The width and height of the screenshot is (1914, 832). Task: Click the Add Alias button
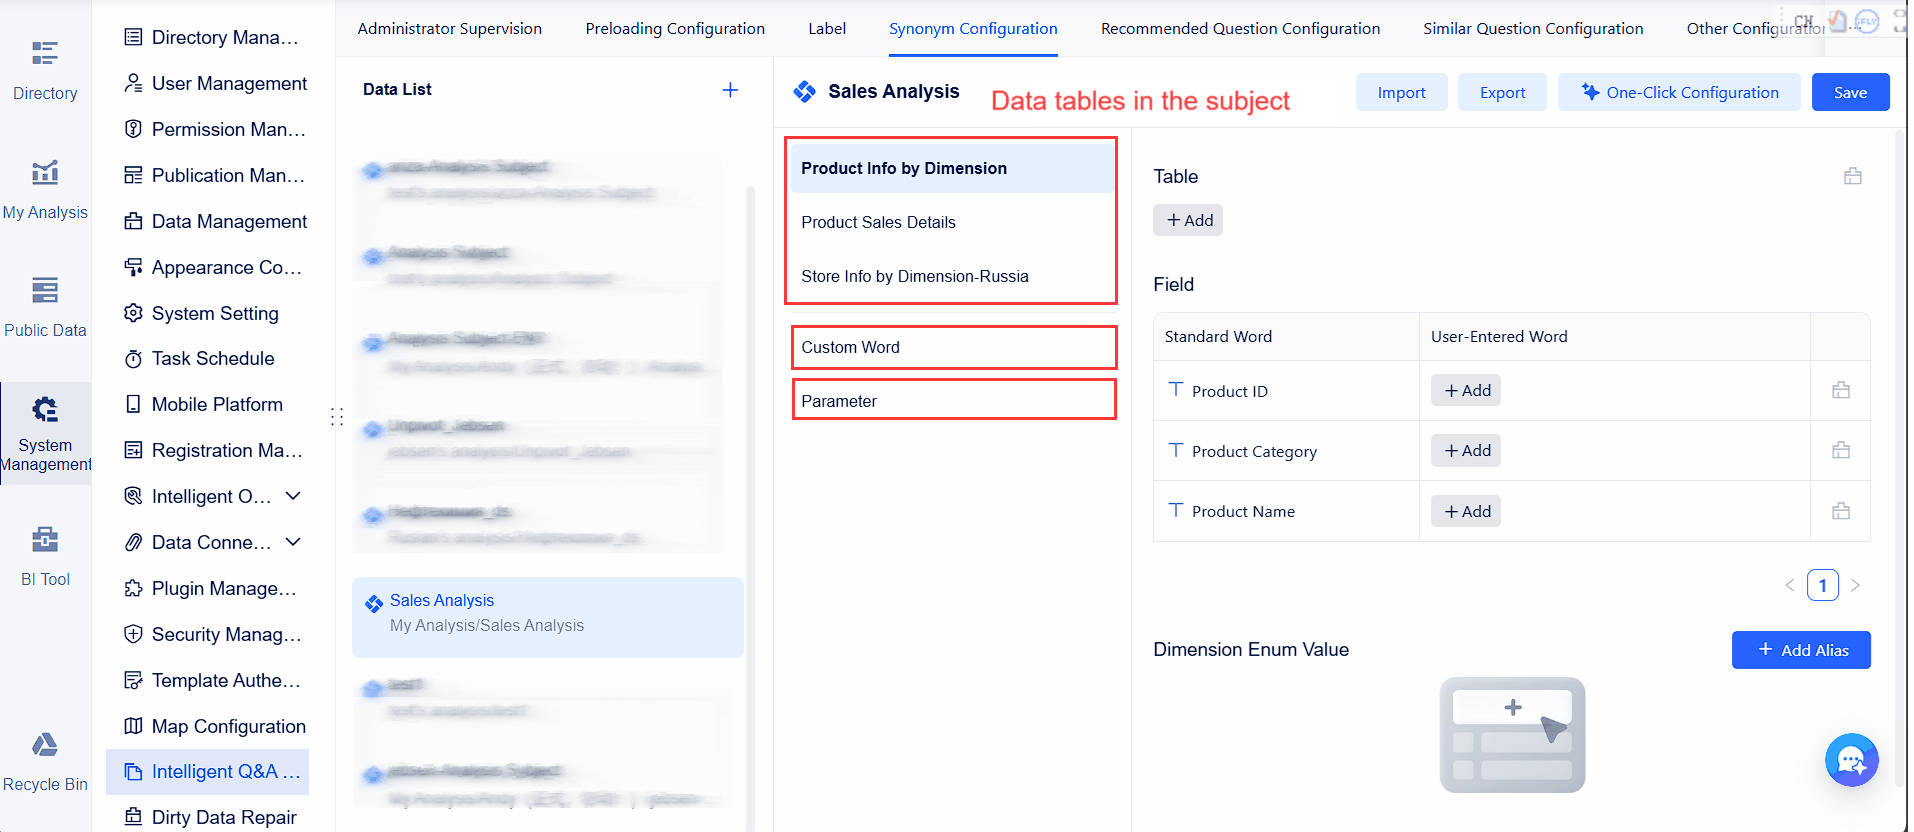click(1801, 649)
